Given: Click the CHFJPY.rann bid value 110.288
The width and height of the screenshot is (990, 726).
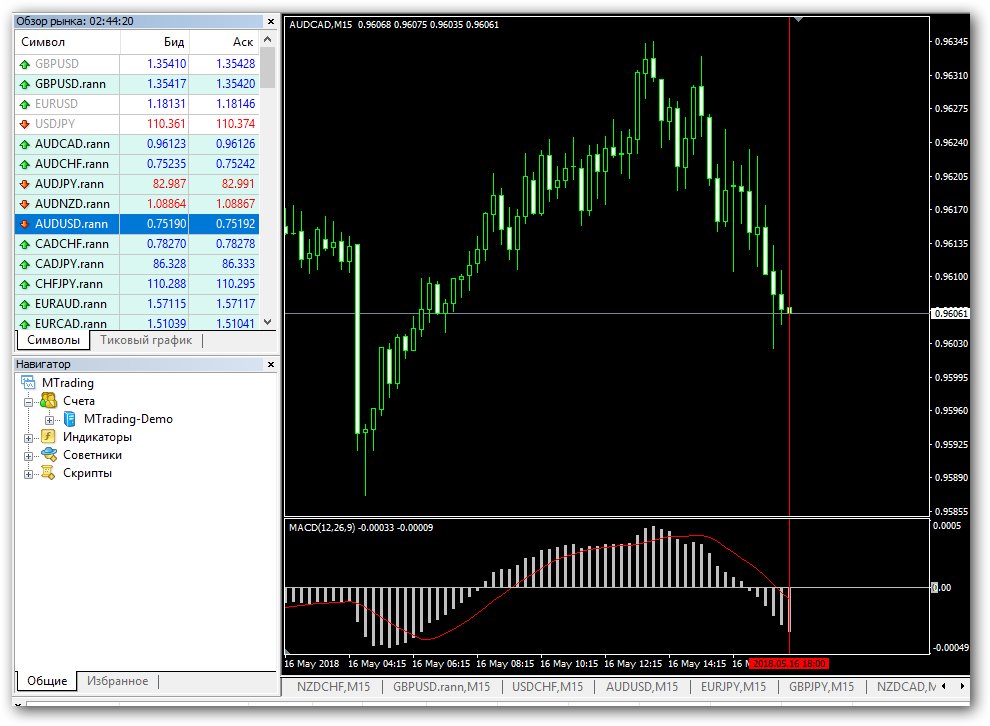Looking at the screenshot, I should (167, 283).
